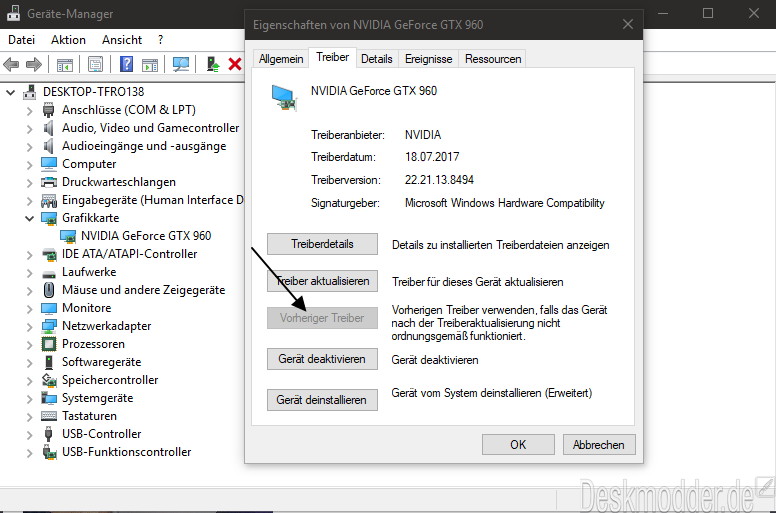Close the NVIDIA properties dialog with X

628,24
